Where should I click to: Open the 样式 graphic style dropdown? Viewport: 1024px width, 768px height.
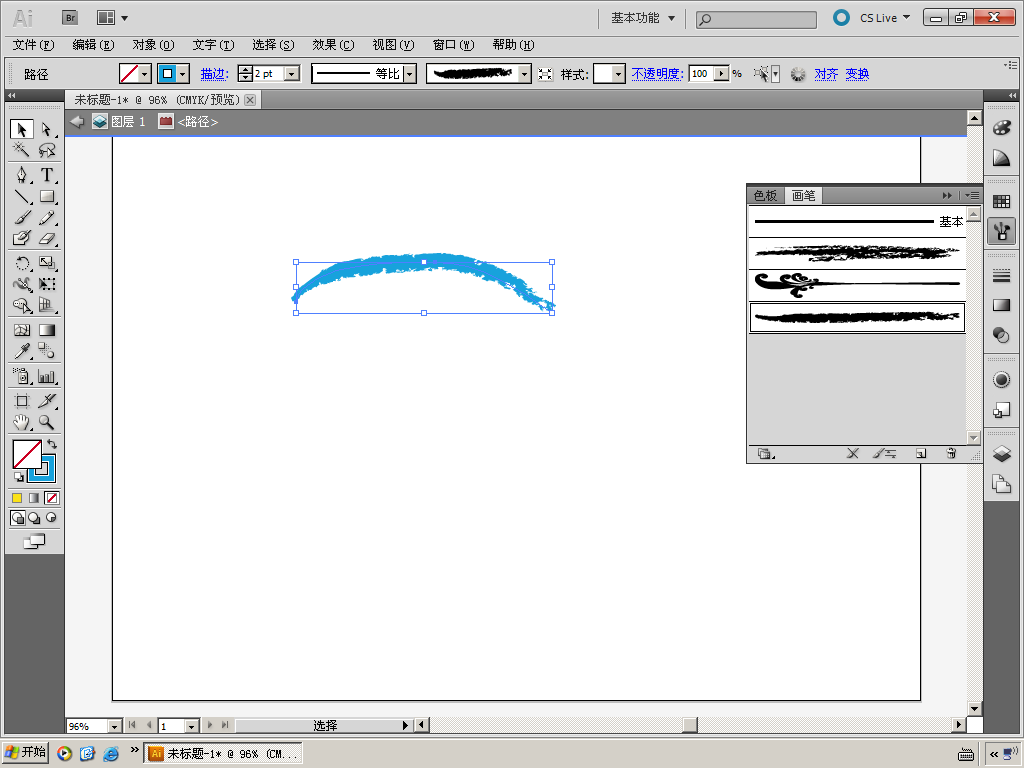click(x=618, y=74)
